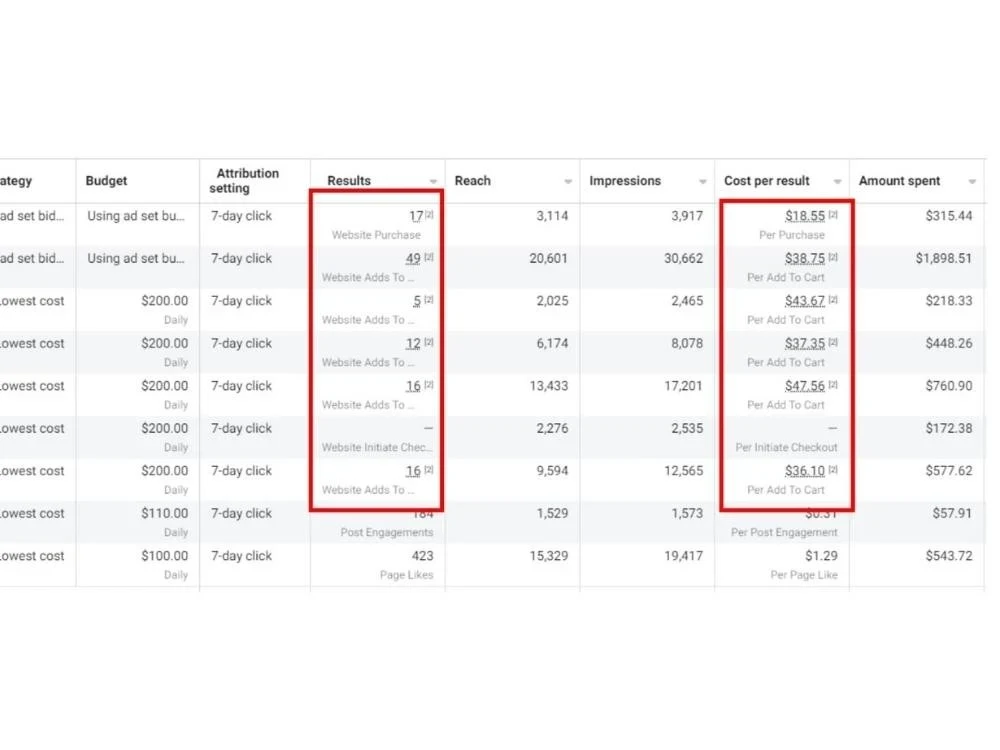Select the 1,529 reach value
The image size is (1000, 750).
tap(552, 513)
